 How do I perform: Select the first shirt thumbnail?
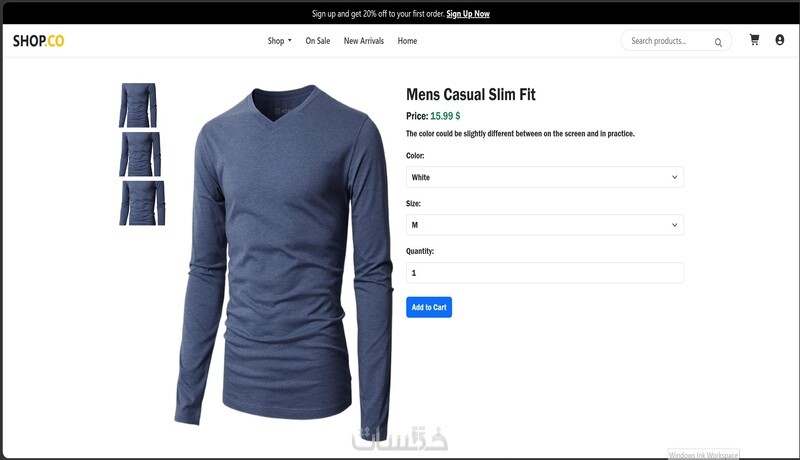(x=138, y=105)
